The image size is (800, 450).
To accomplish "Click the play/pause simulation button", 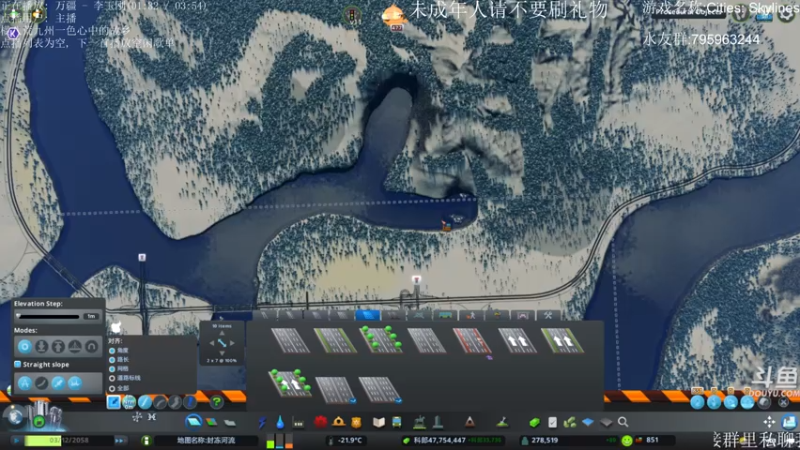I will [x=17, y=440].
